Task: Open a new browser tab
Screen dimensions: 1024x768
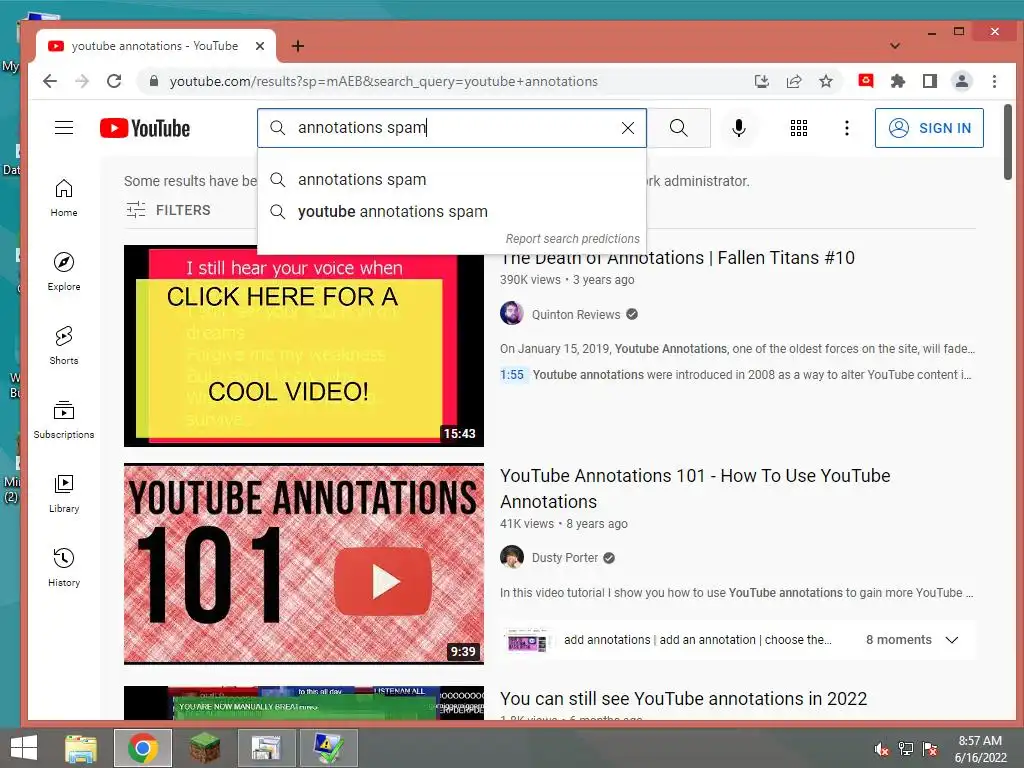Action: (298, 46)
